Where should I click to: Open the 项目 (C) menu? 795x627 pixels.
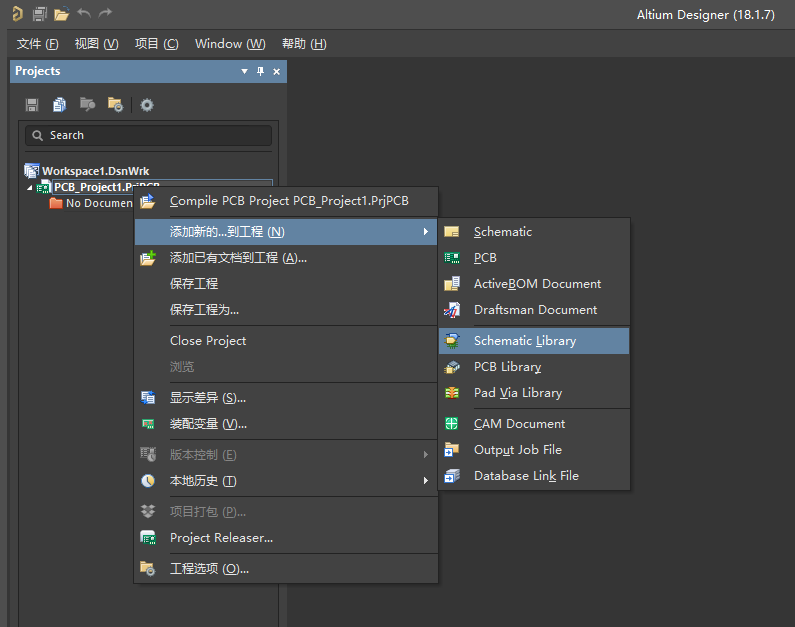click(x=157, y=44)
